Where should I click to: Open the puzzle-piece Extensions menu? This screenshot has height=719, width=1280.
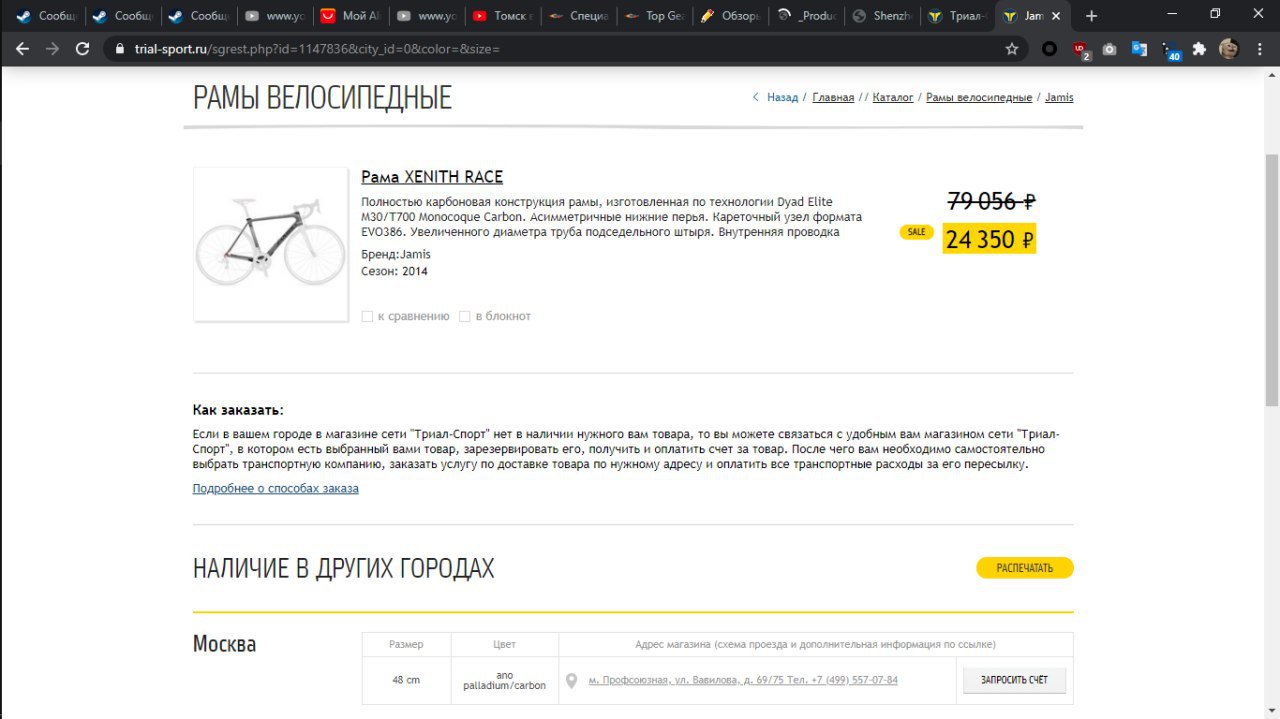pyautogui.click(x=1200, y=48)
